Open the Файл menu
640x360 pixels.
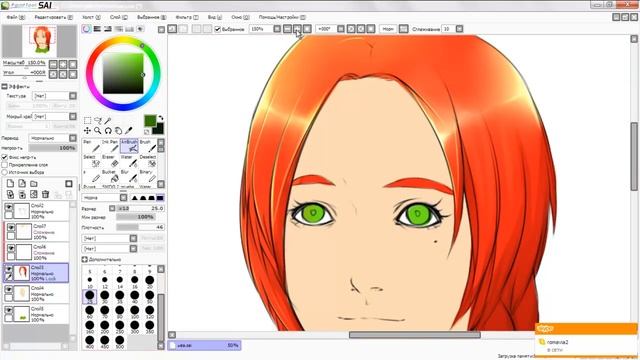(15, 18)
